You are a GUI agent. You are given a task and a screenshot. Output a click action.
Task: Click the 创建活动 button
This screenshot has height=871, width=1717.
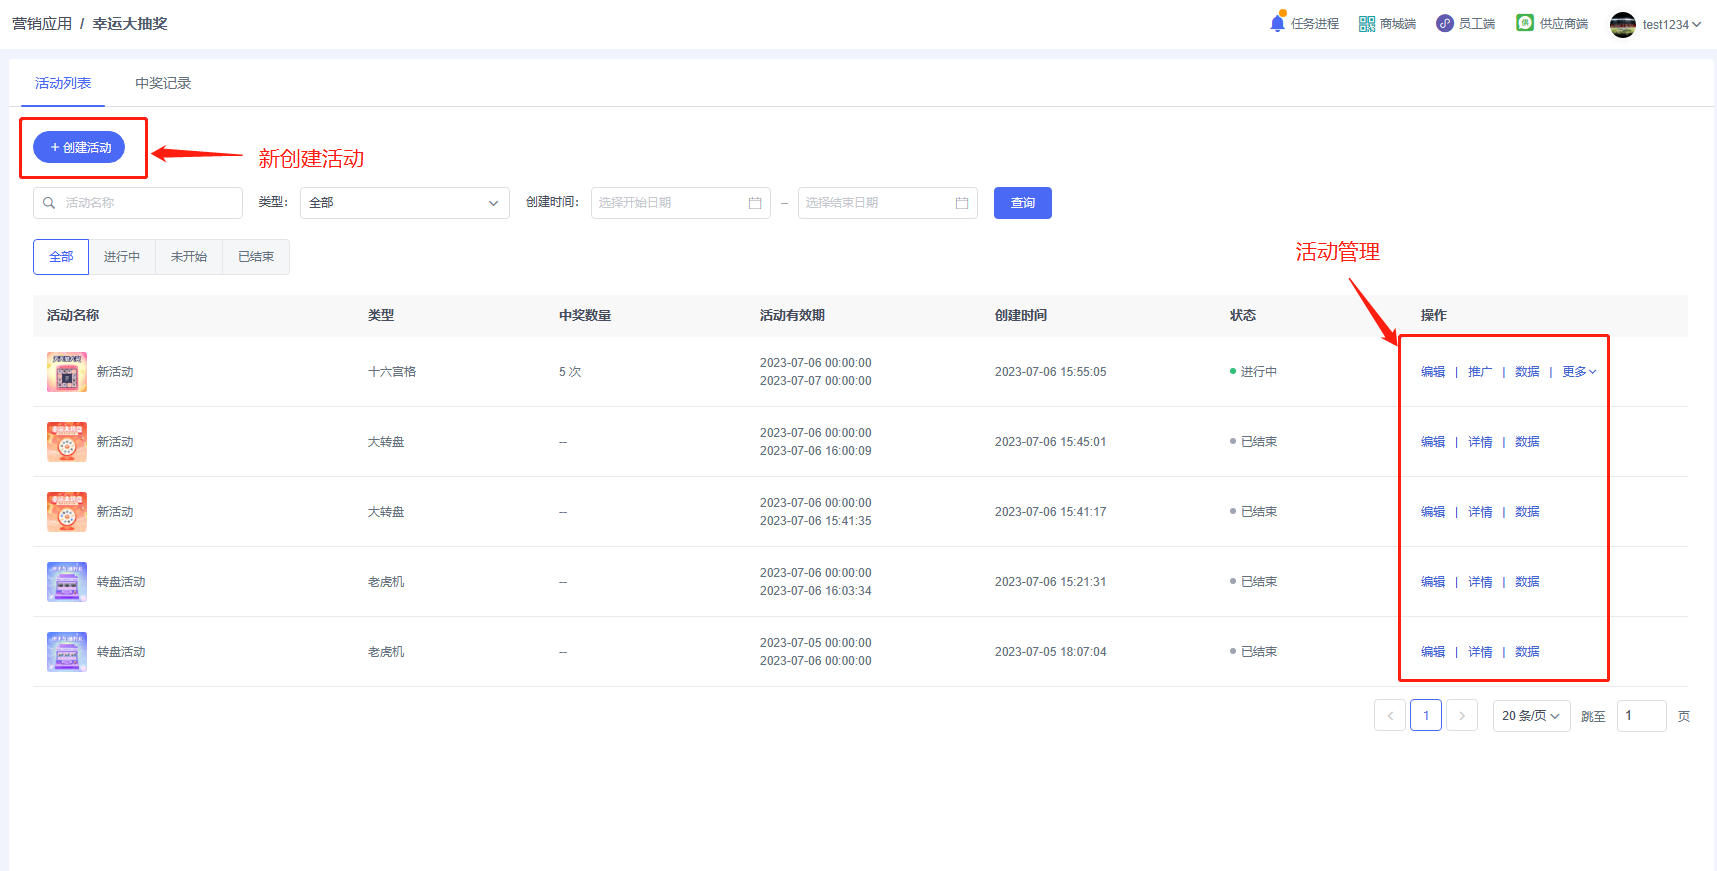[x=79, y=148]
